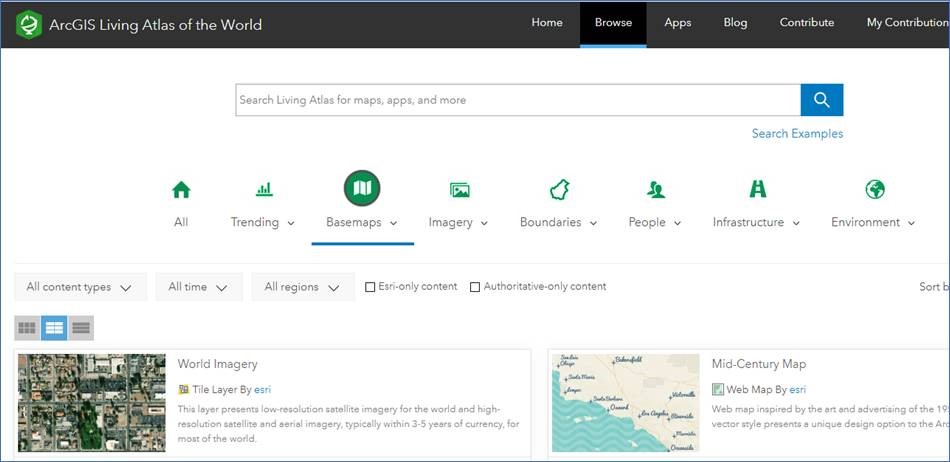
Task: Open the Mid-Century Map thumbnail
Action: point(625,403)
